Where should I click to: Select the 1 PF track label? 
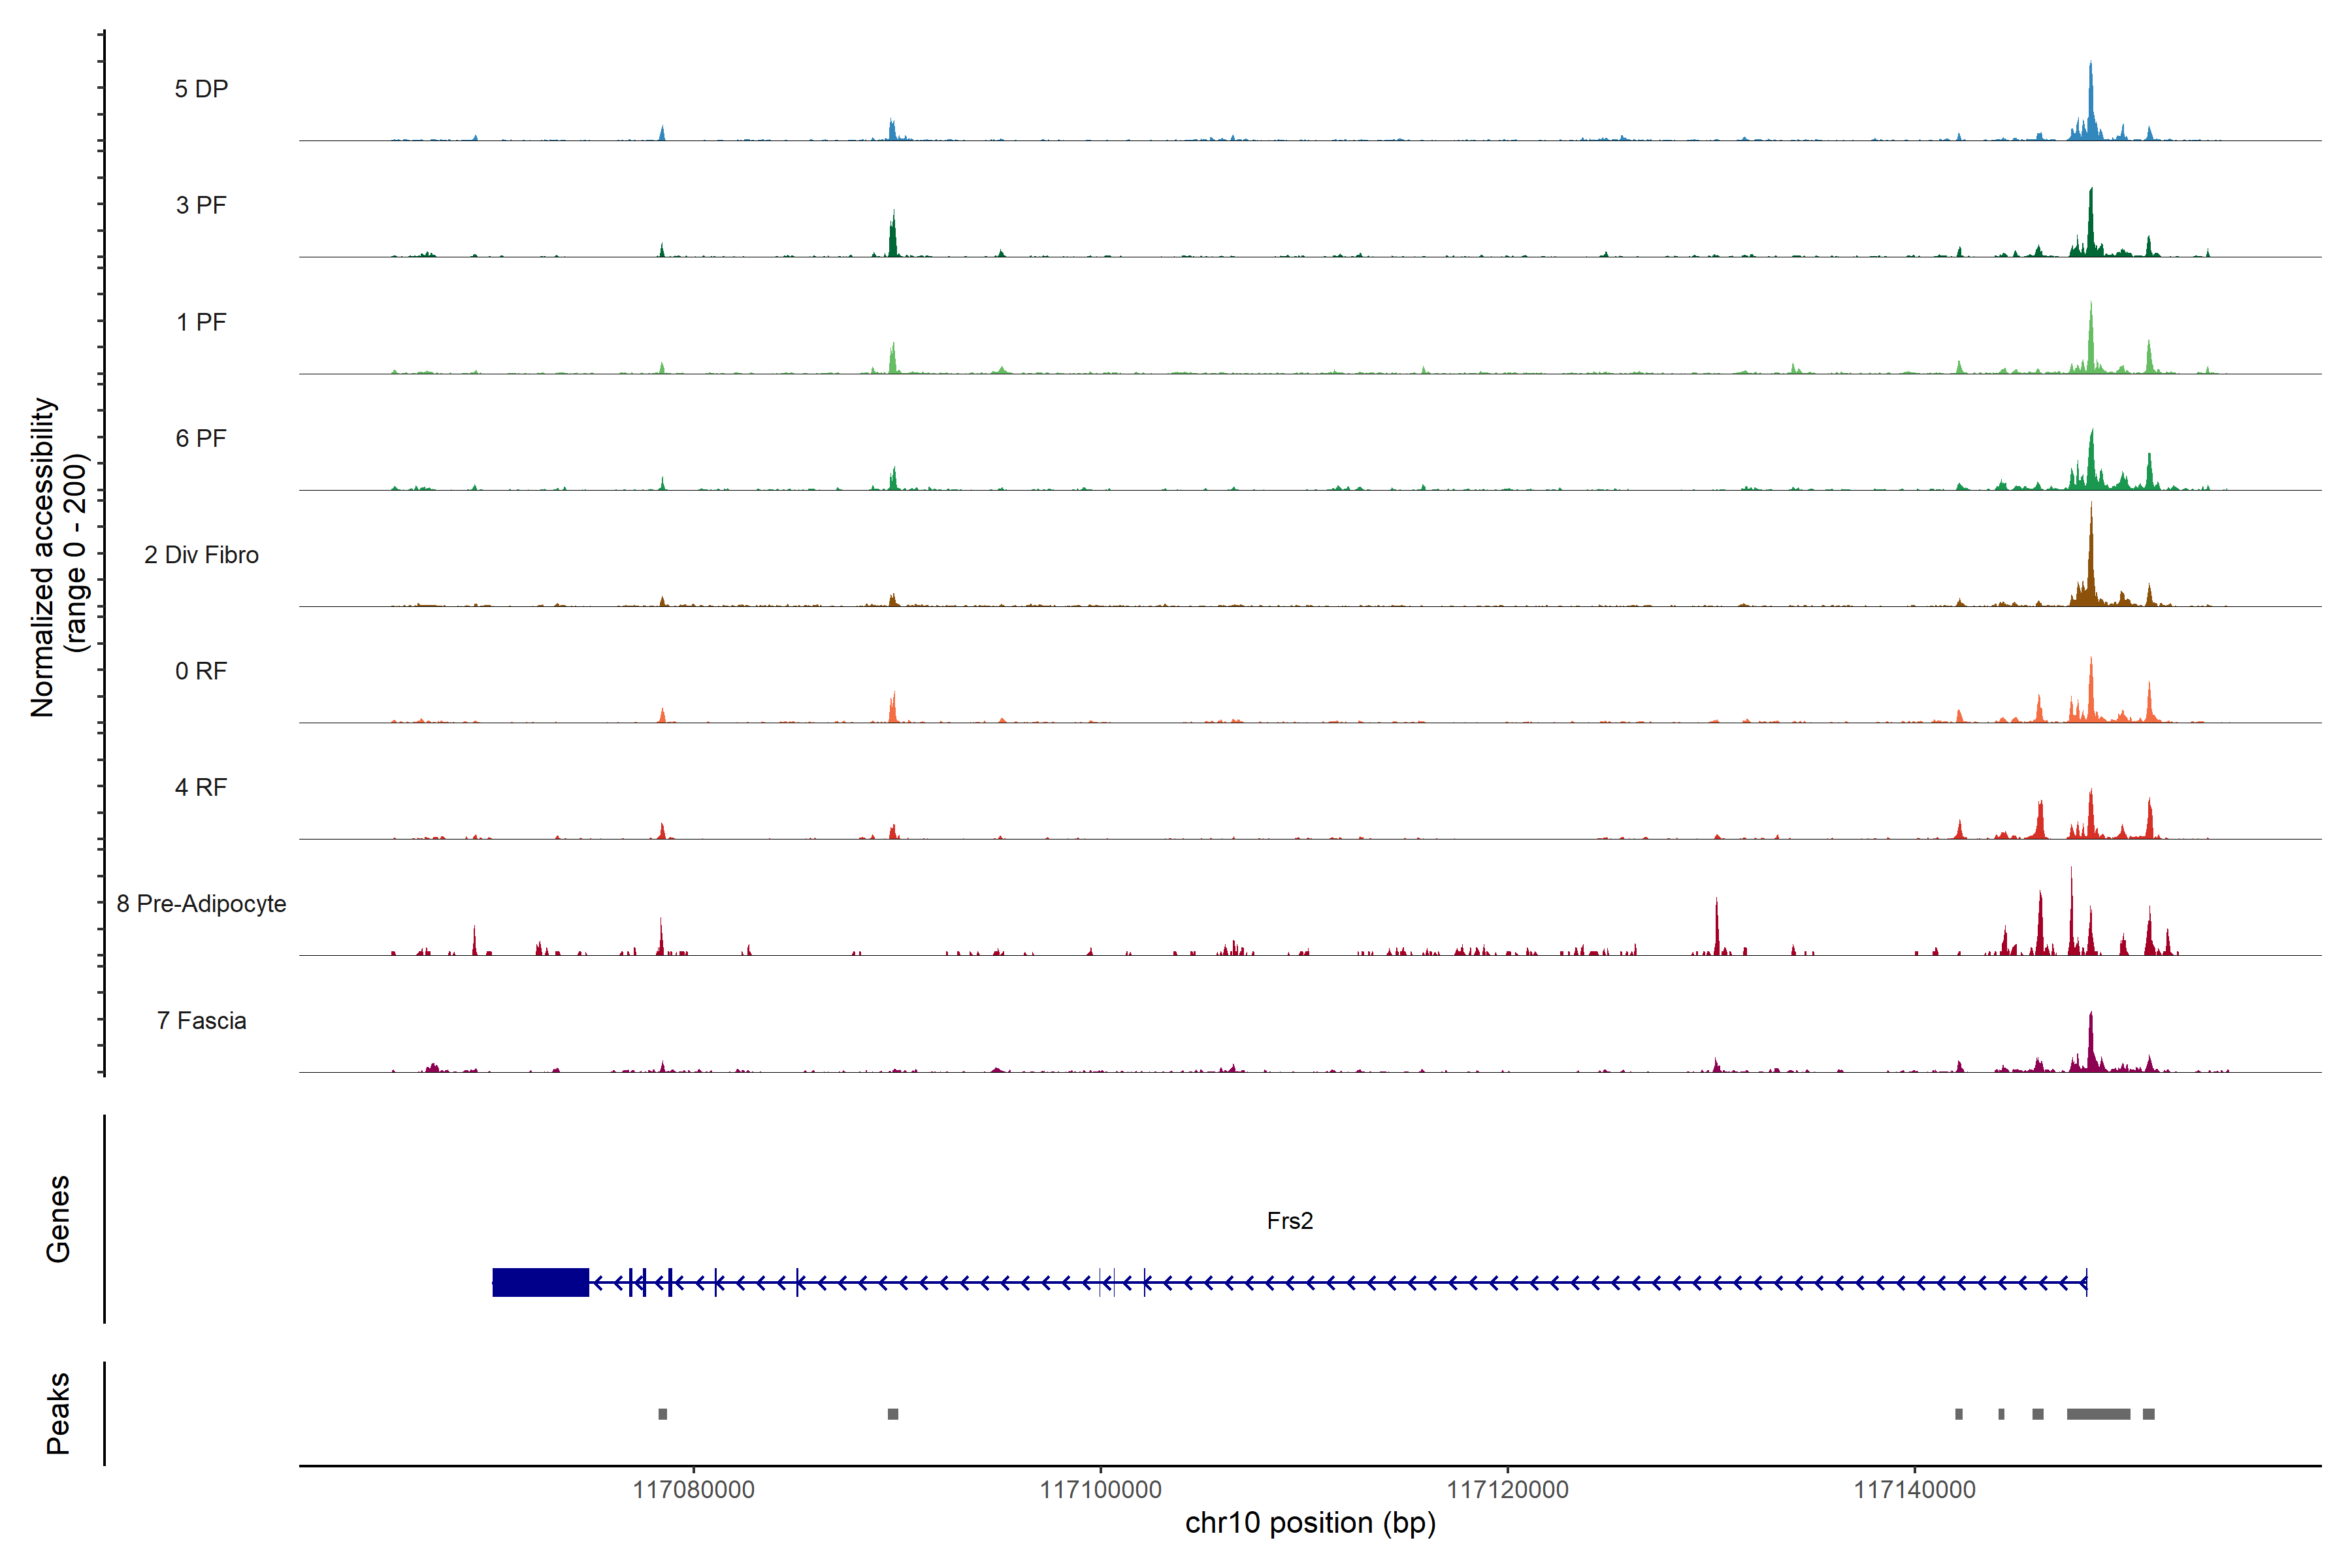coord(201,322)
